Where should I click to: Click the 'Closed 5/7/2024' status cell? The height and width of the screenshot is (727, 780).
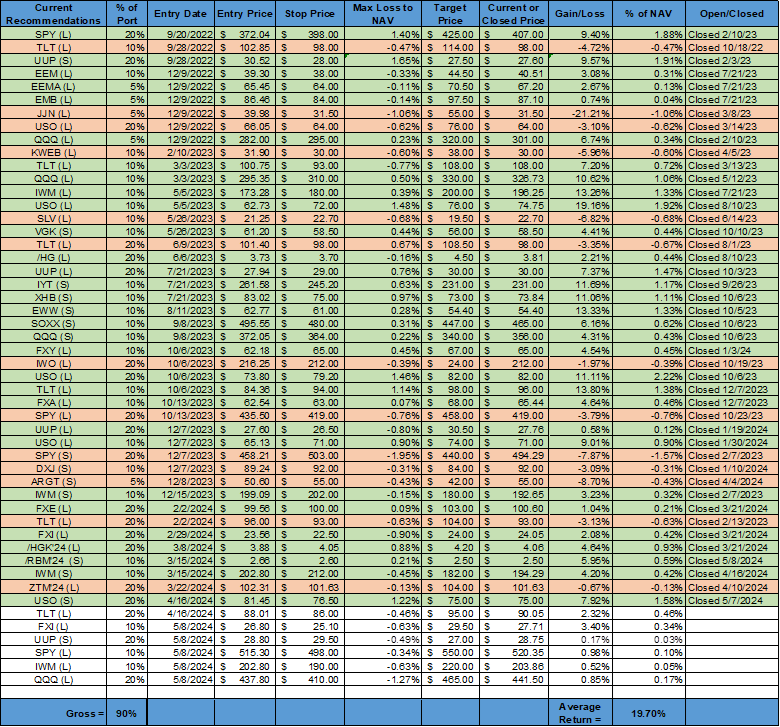point(732,601)
